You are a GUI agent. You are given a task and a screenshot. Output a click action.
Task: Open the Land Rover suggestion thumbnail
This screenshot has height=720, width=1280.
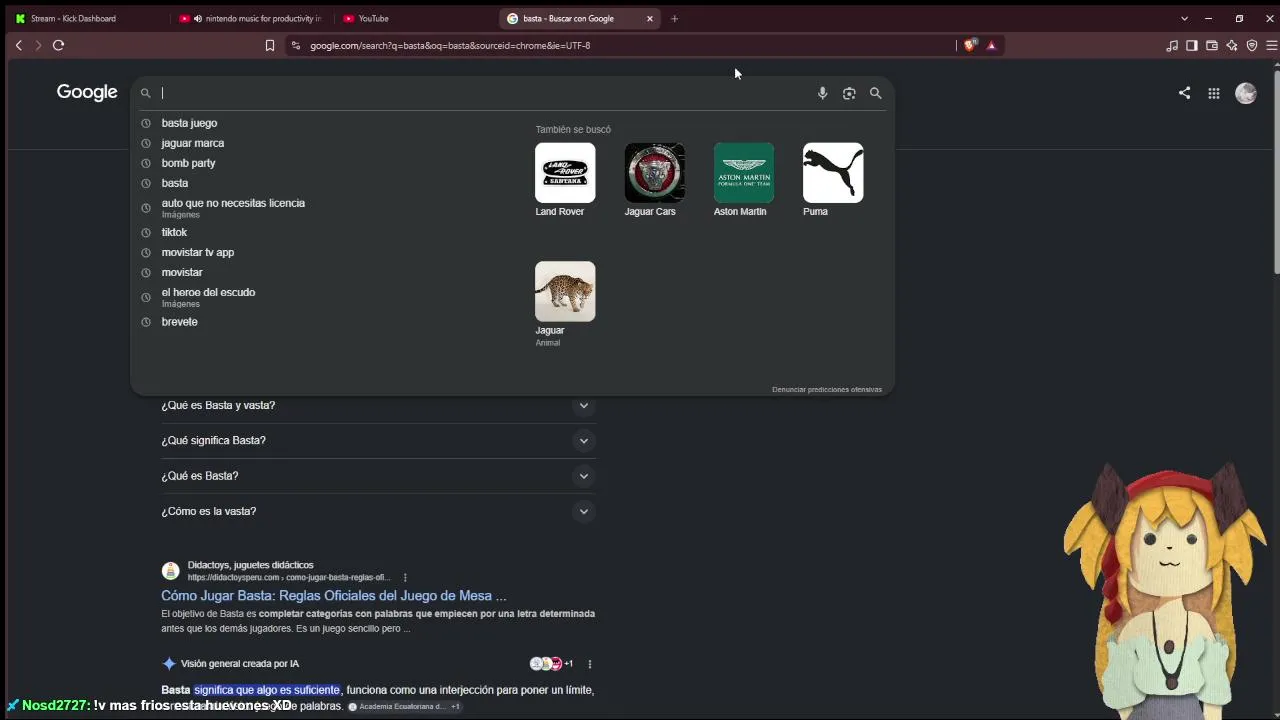565,172
